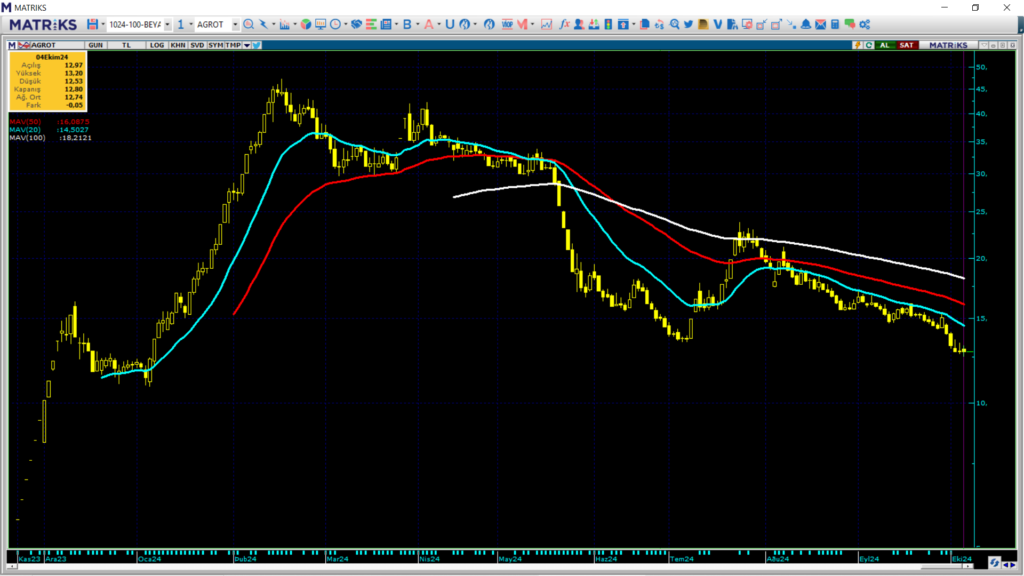Expand the 1024-100-BEYA layout dropdown
This screenshot has width=1024, height=576.
[x=167, y=24]
